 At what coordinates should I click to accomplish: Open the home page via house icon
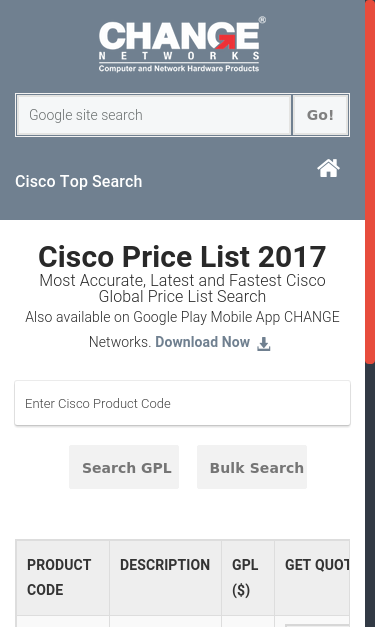click(x=328, y=168)
